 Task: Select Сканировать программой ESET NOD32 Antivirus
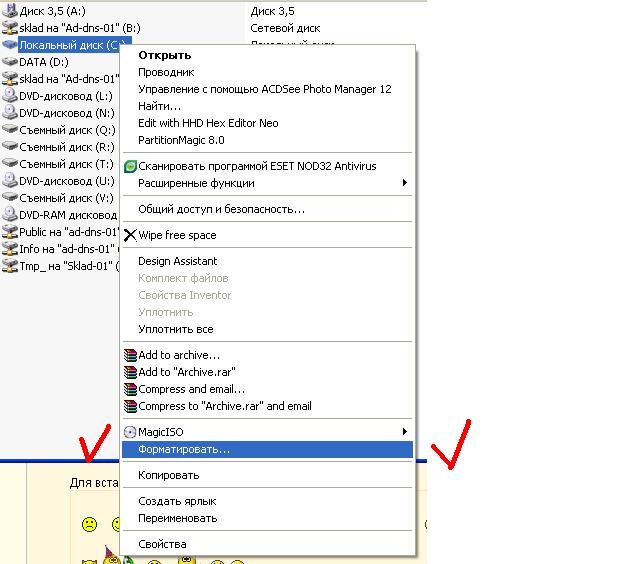(x=267, y=166)
